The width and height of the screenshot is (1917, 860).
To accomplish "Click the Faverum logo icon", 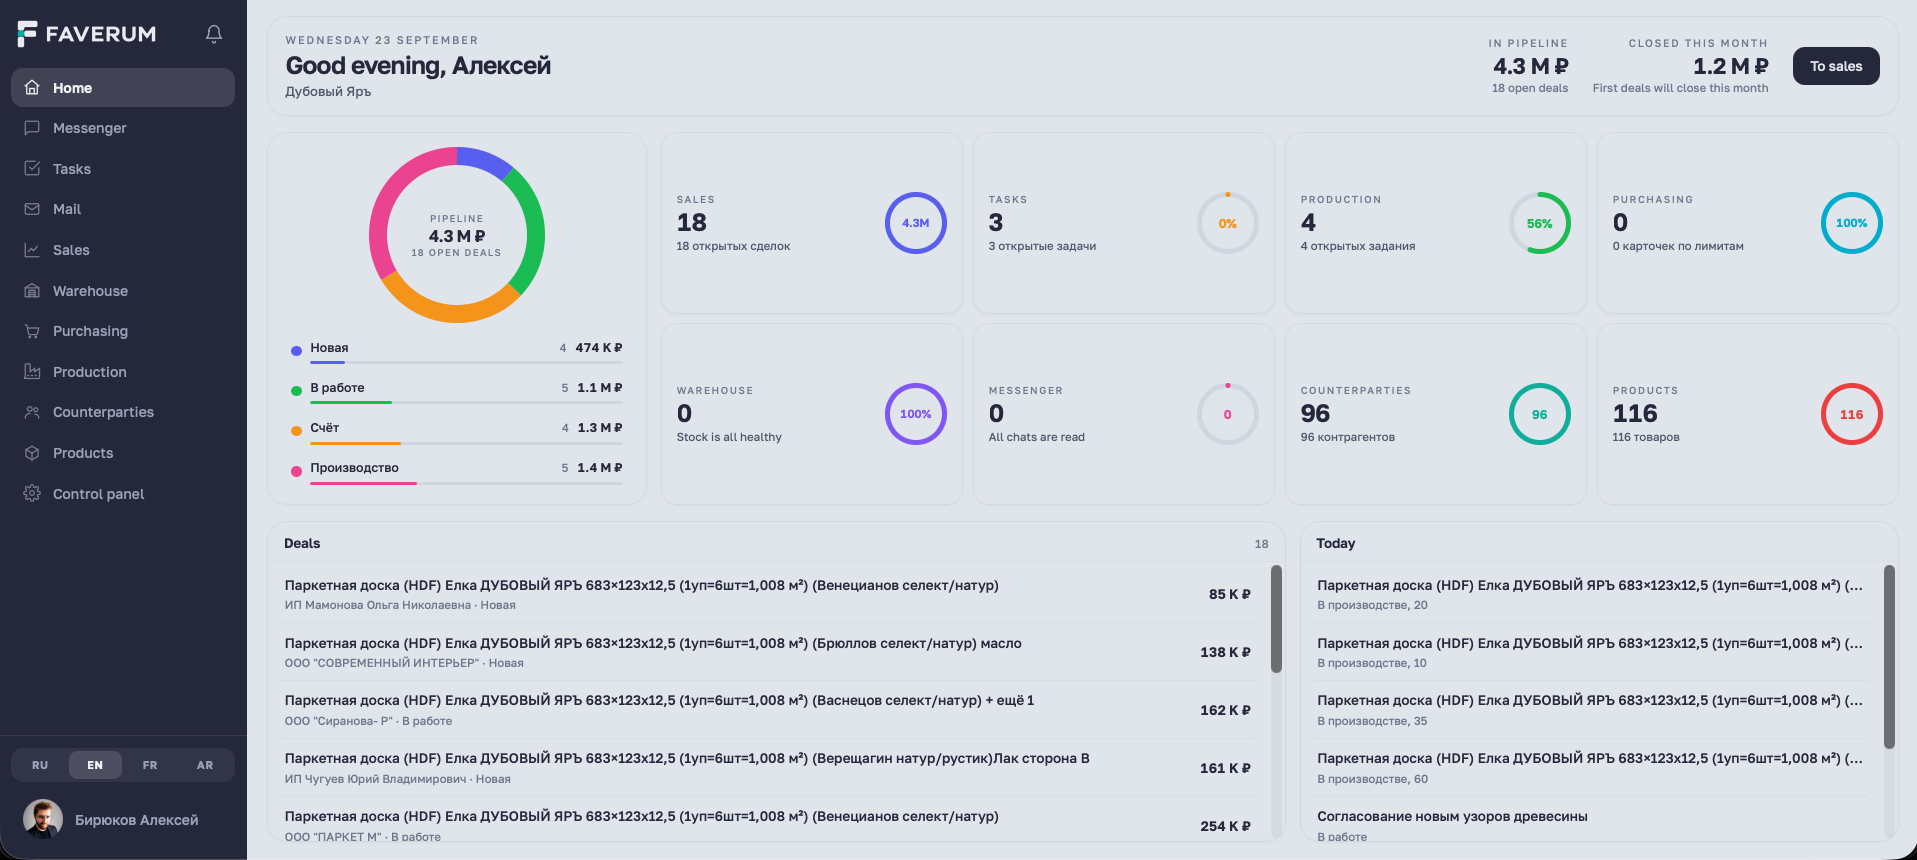I will (x=27, y=34).
